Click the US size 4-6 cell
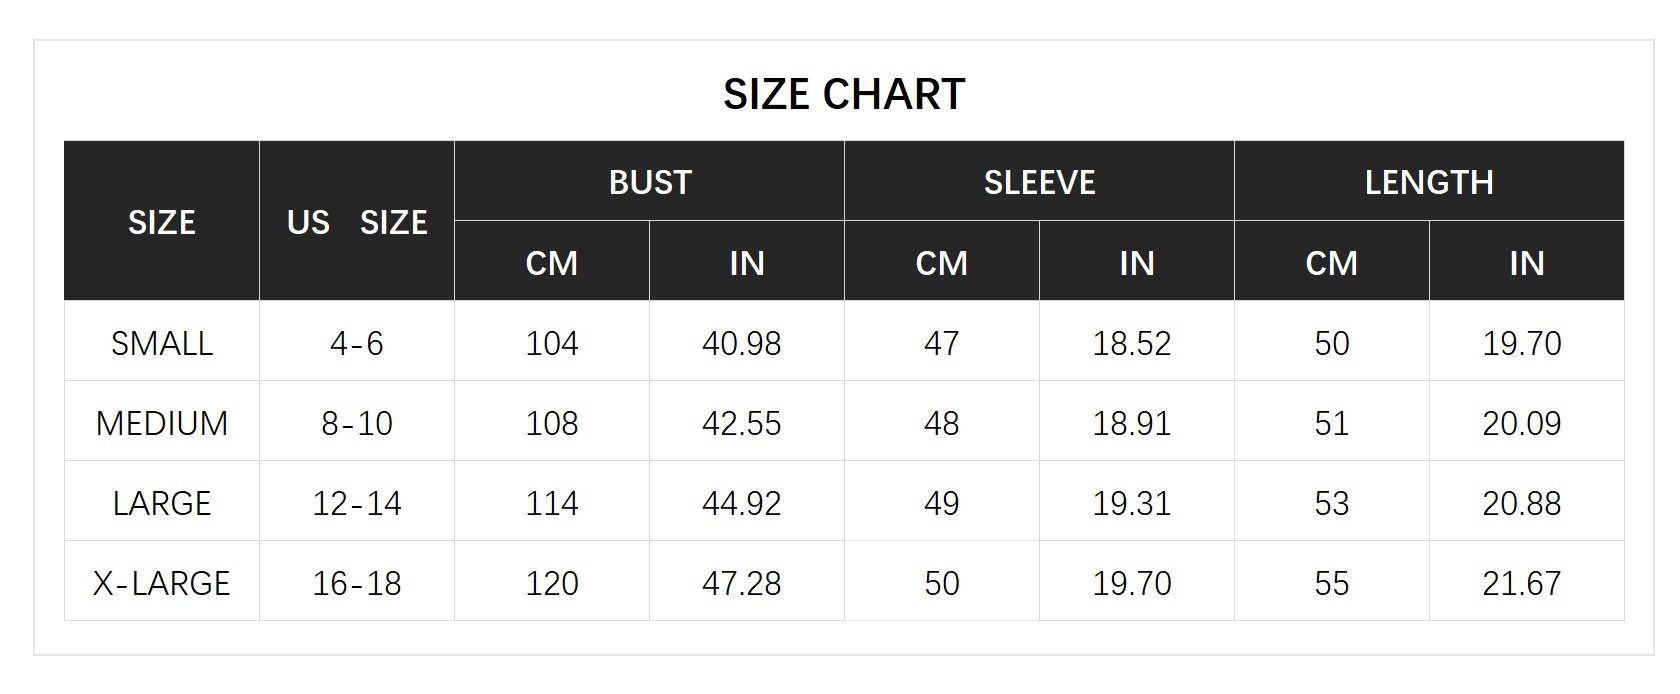1680x694 pixels. point(357,343)
